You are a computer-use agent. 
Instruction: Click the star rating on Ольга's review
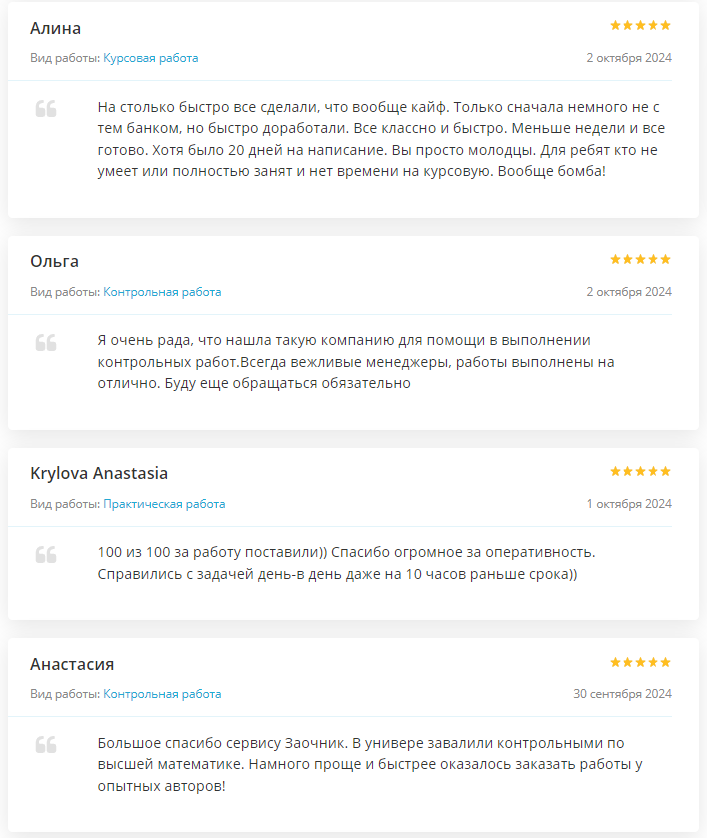point(640,259)
